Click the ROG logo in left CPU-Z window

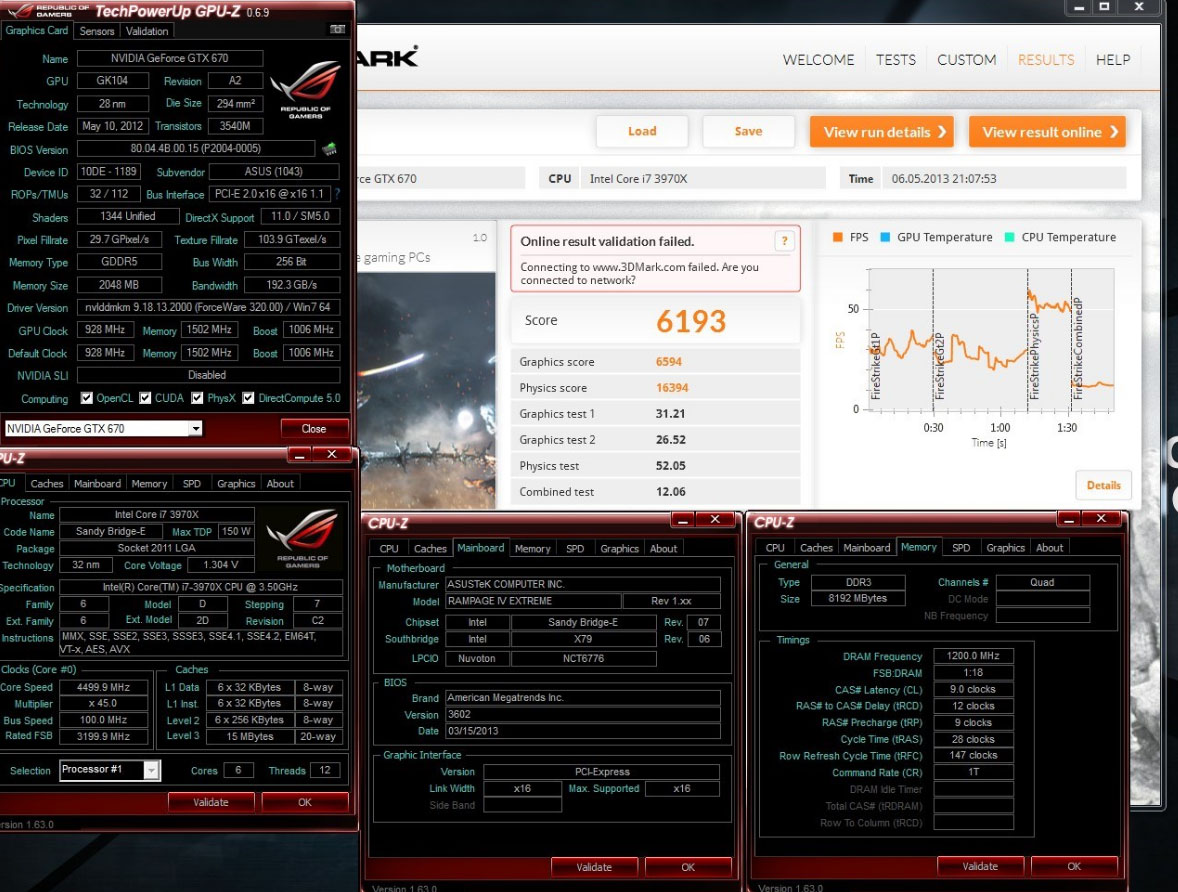[304, 539]
